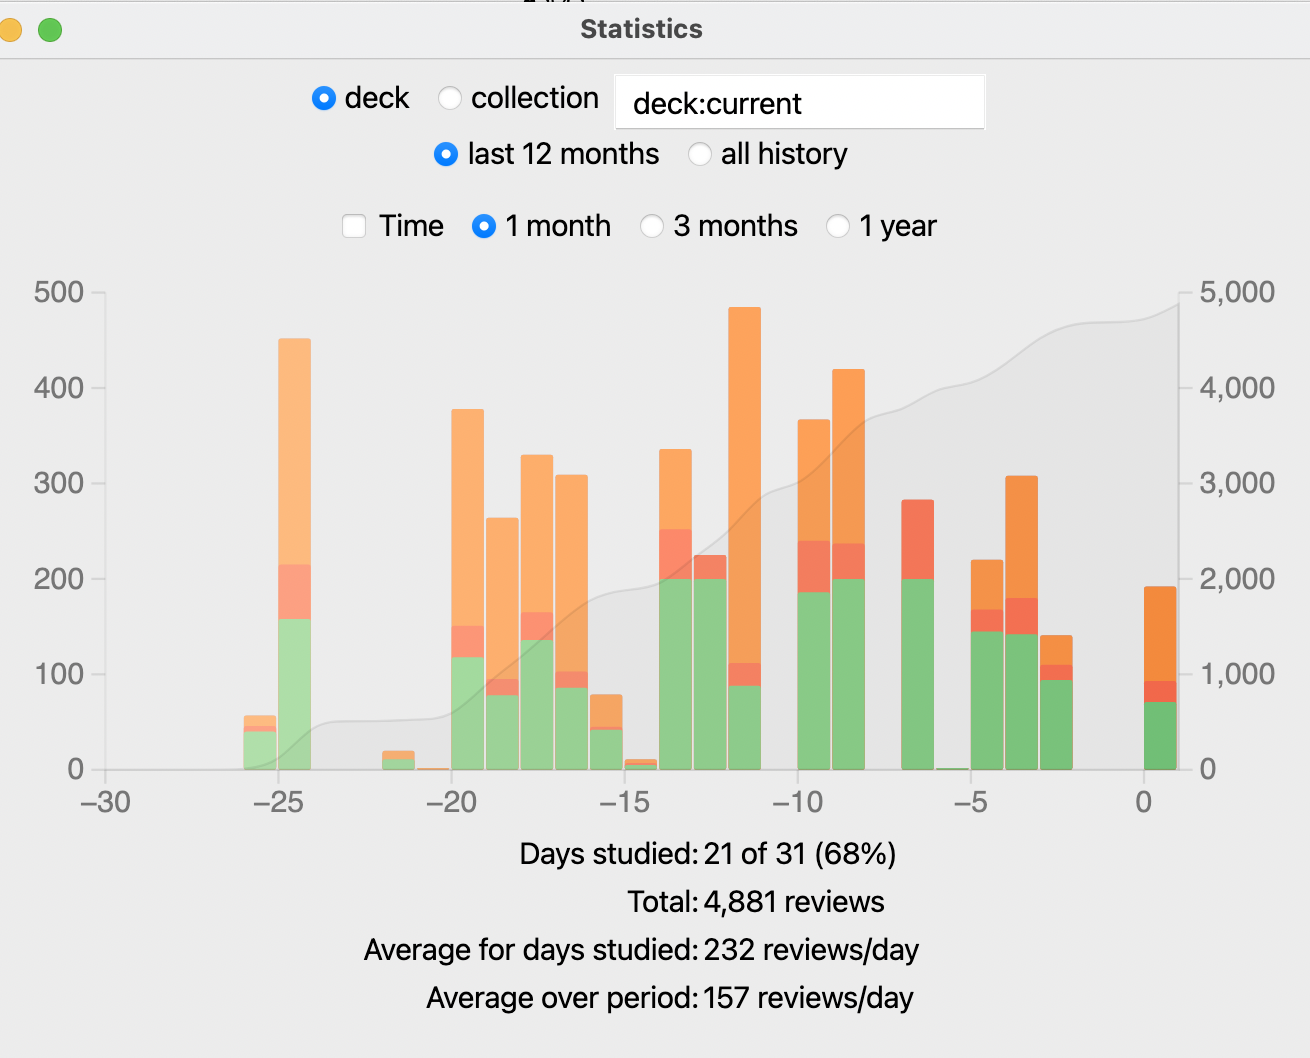Click the "Total: 4,881 reviews" text
1310x1058 pixels.
click(756, 902)
